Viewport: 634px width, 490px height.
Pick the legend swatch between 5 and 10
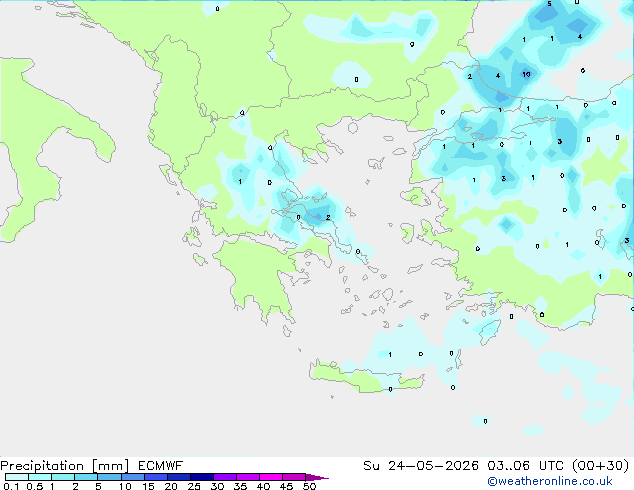(109, 477)
